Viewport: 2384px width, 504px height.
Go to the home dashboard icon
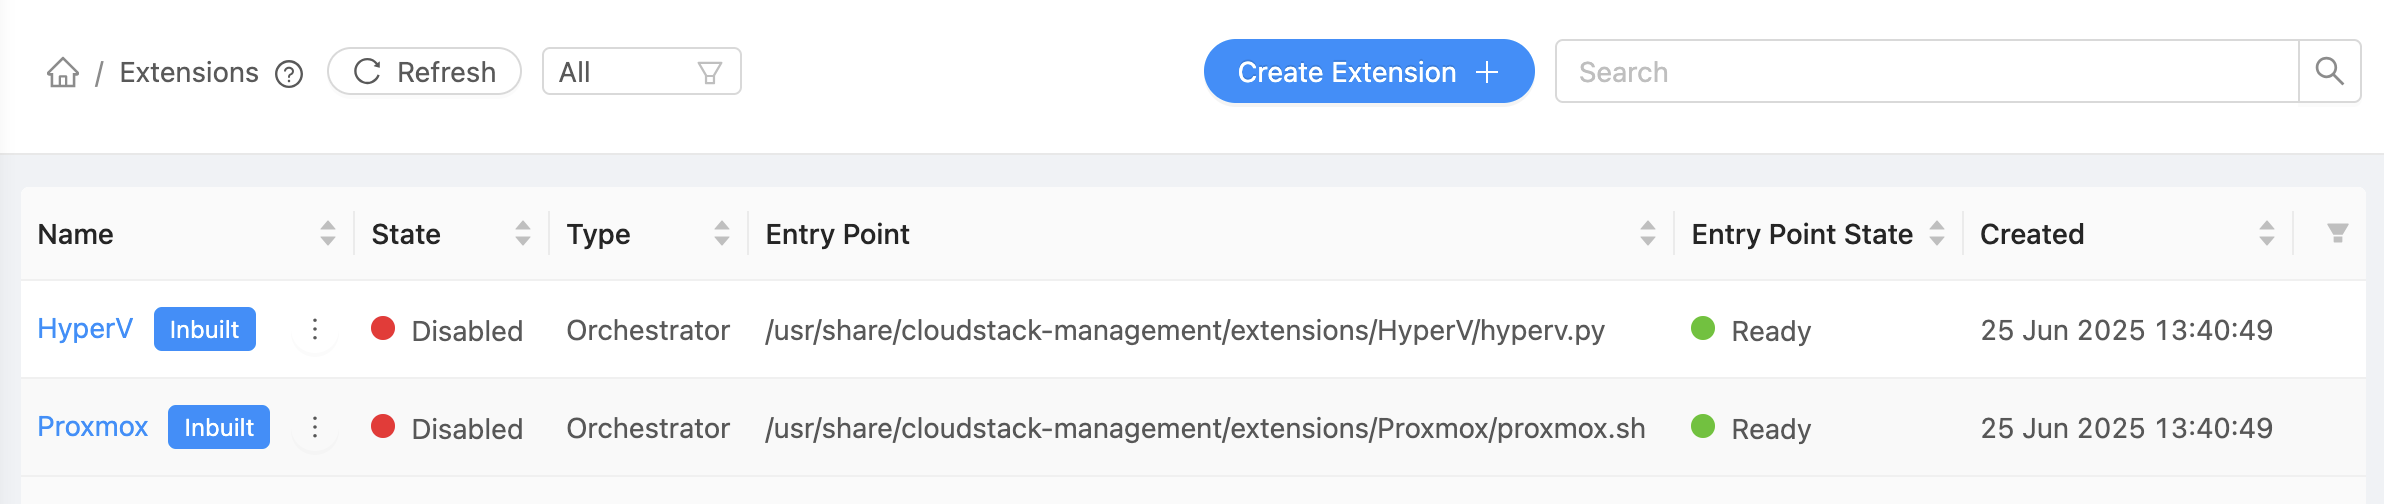62,73
